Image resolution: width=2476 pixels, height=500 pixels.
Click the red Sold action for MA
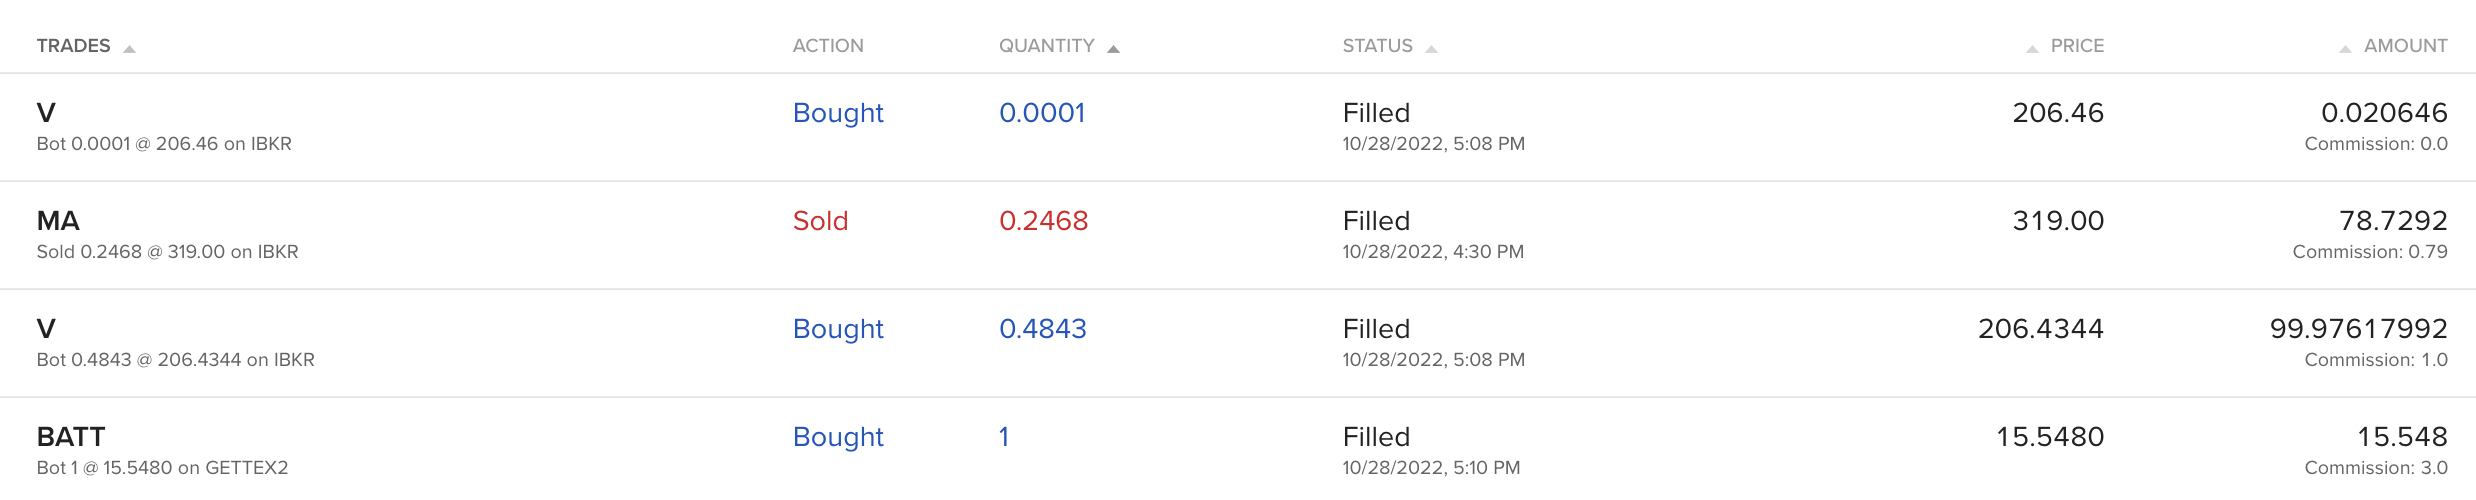point(820,221)
